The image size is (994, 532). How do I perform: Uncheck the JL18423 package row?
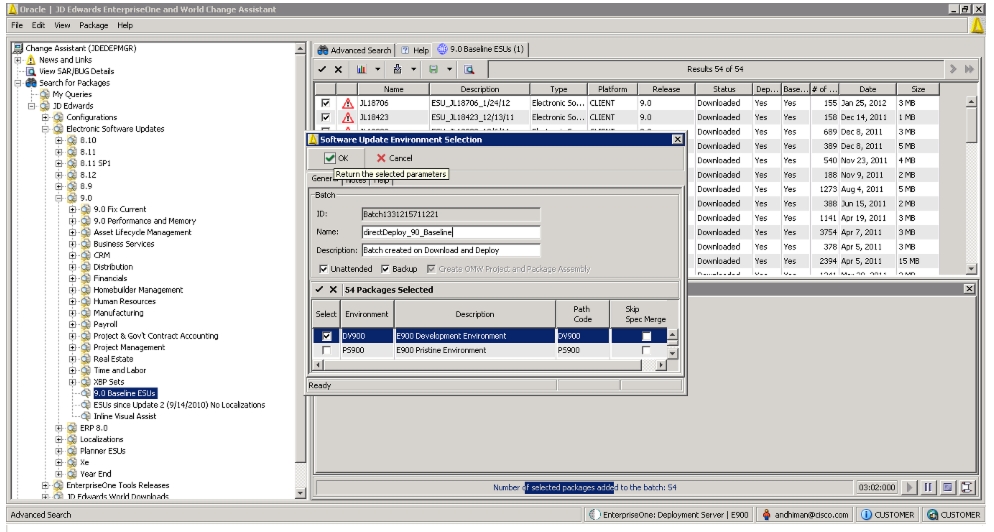(325, 117)
